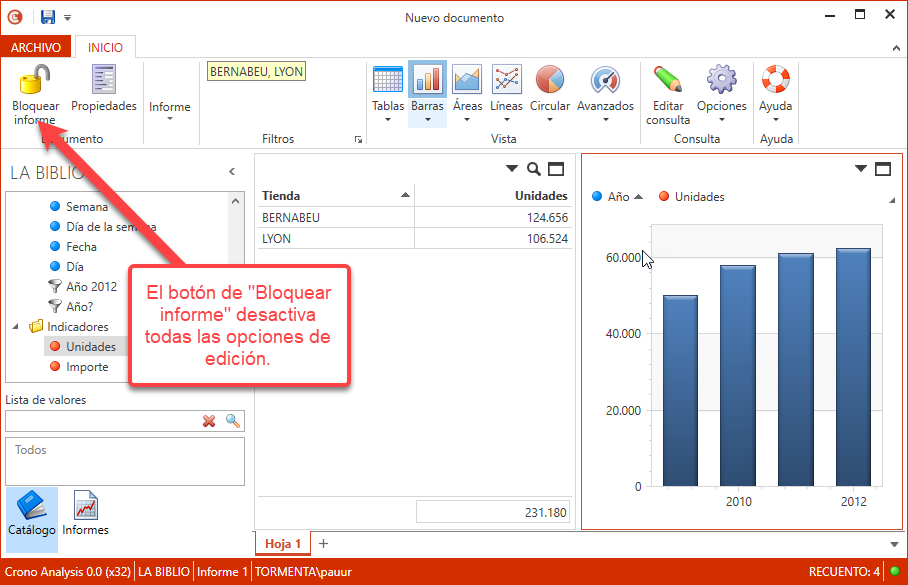Collapse the Indicadores tree folder

16,327
